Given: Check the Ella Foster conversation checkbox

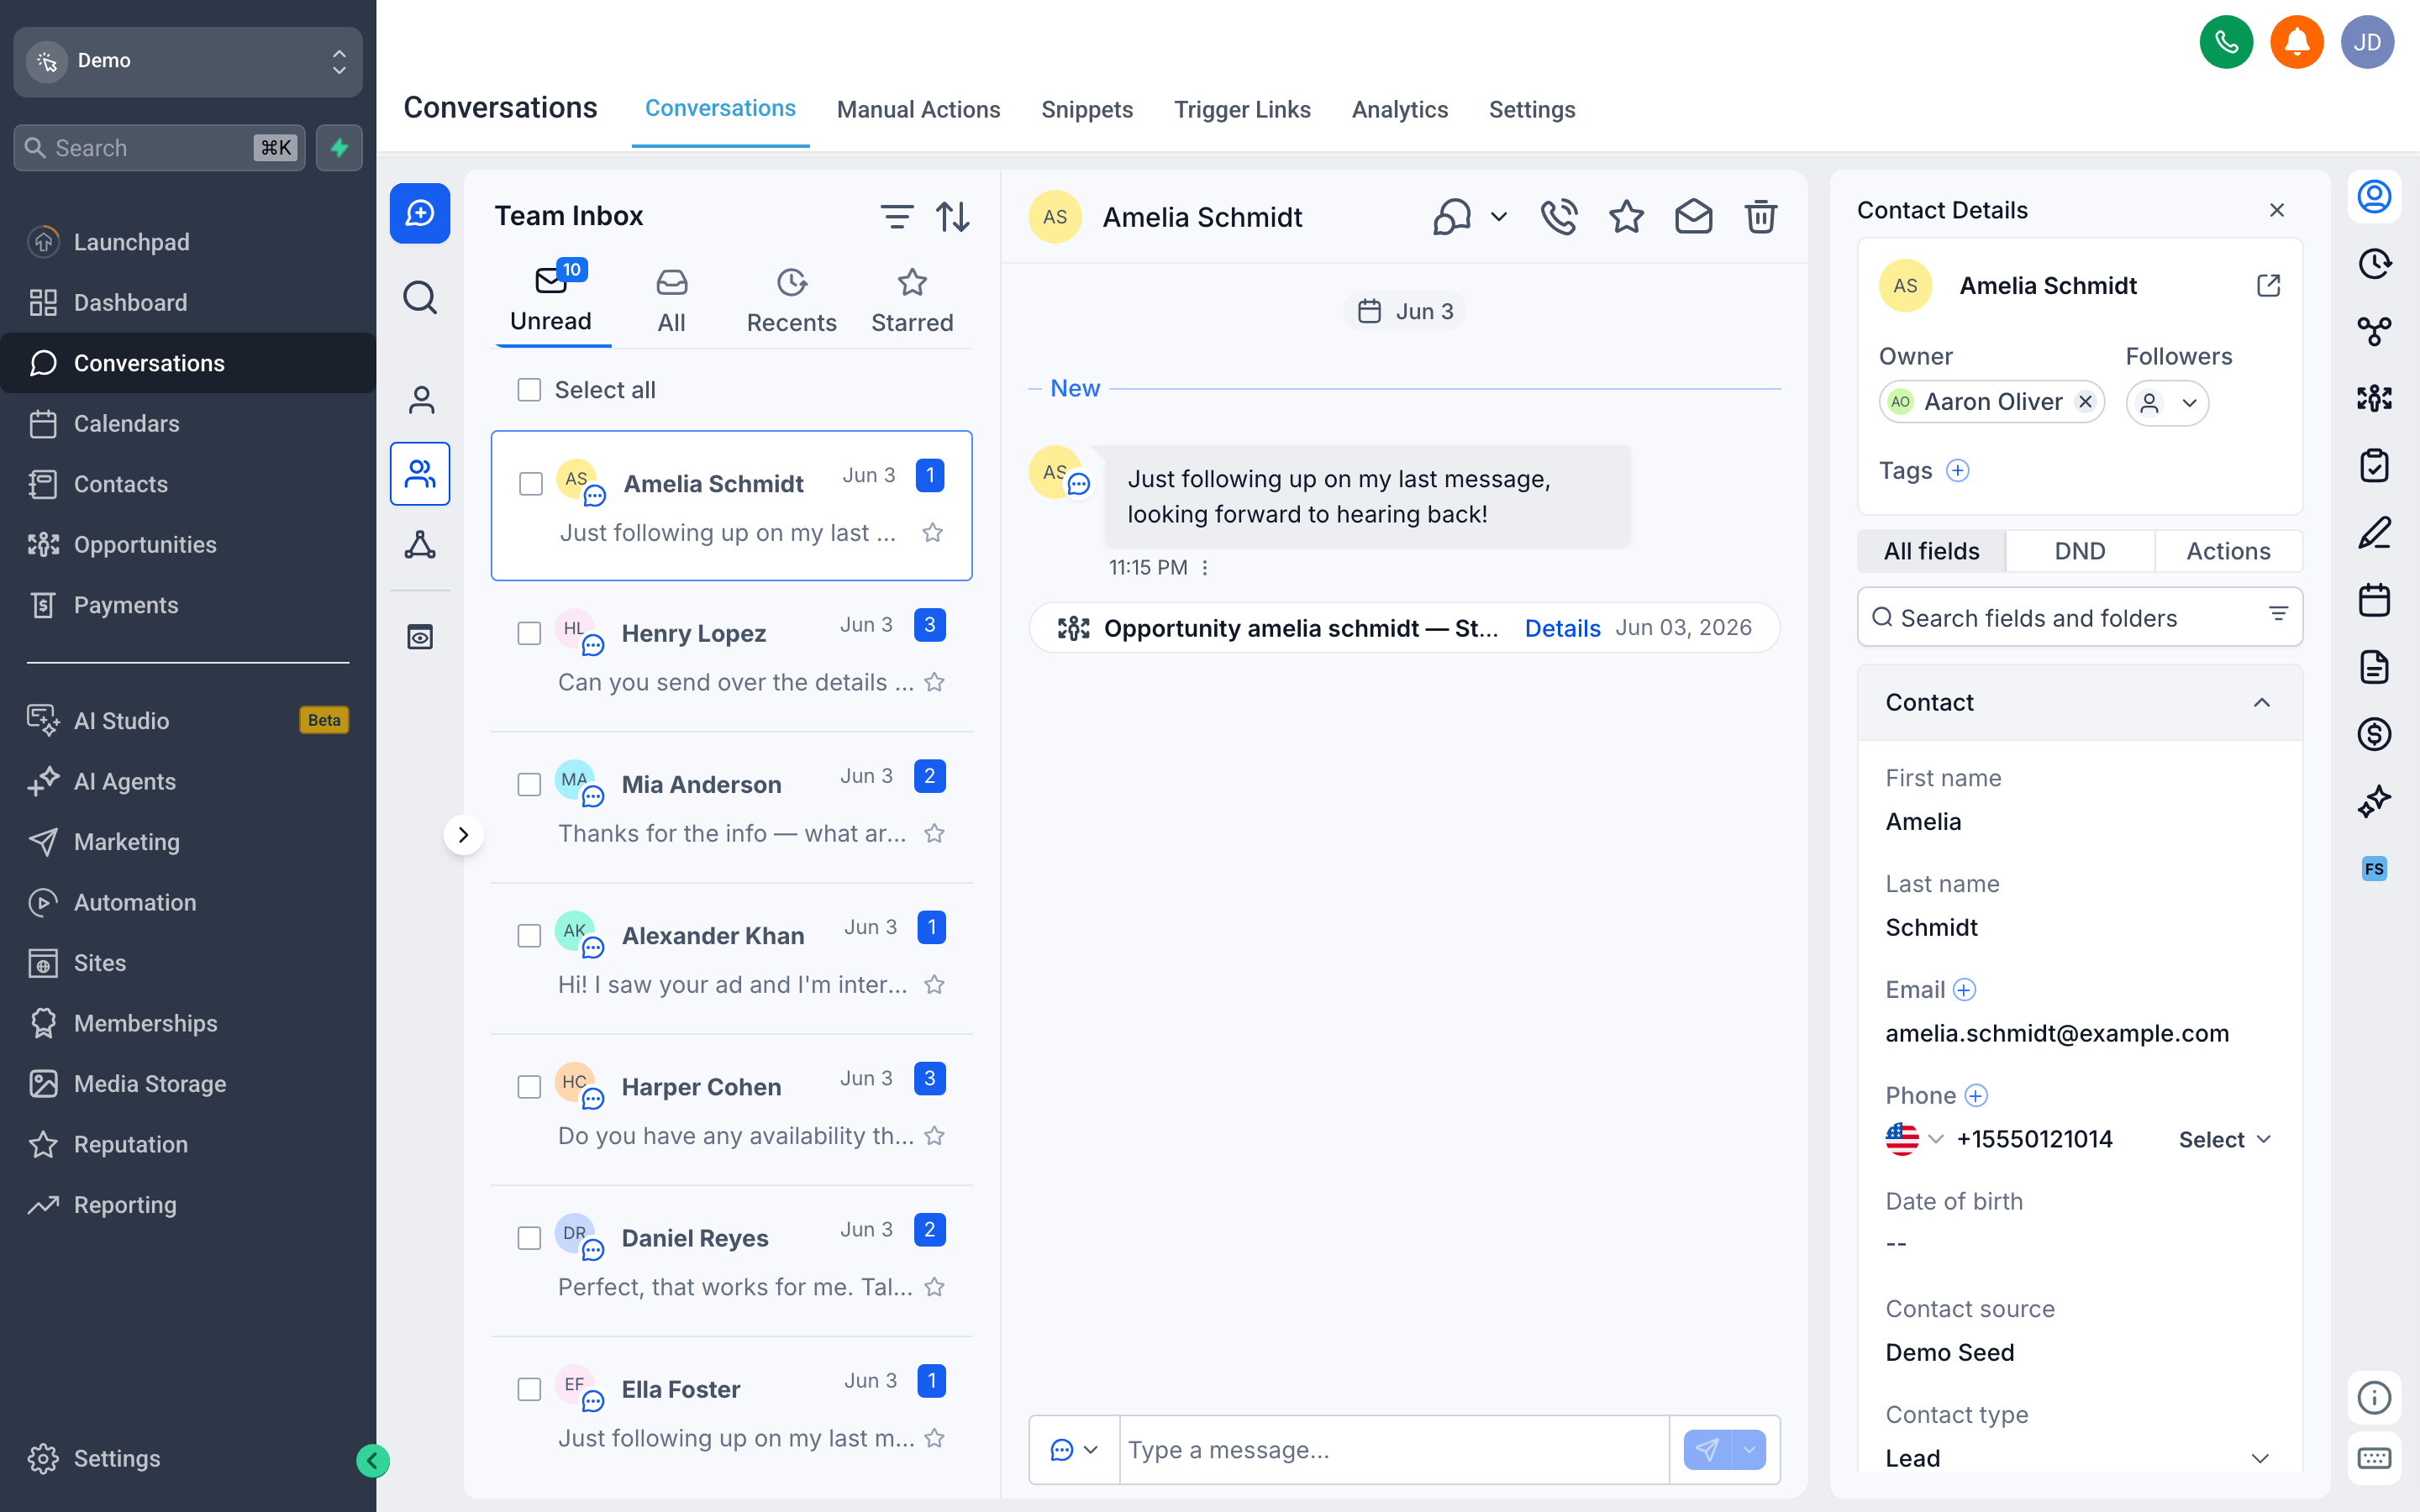Looking at the screenshot, I should pyautogui.click(x=529, y=1389).
